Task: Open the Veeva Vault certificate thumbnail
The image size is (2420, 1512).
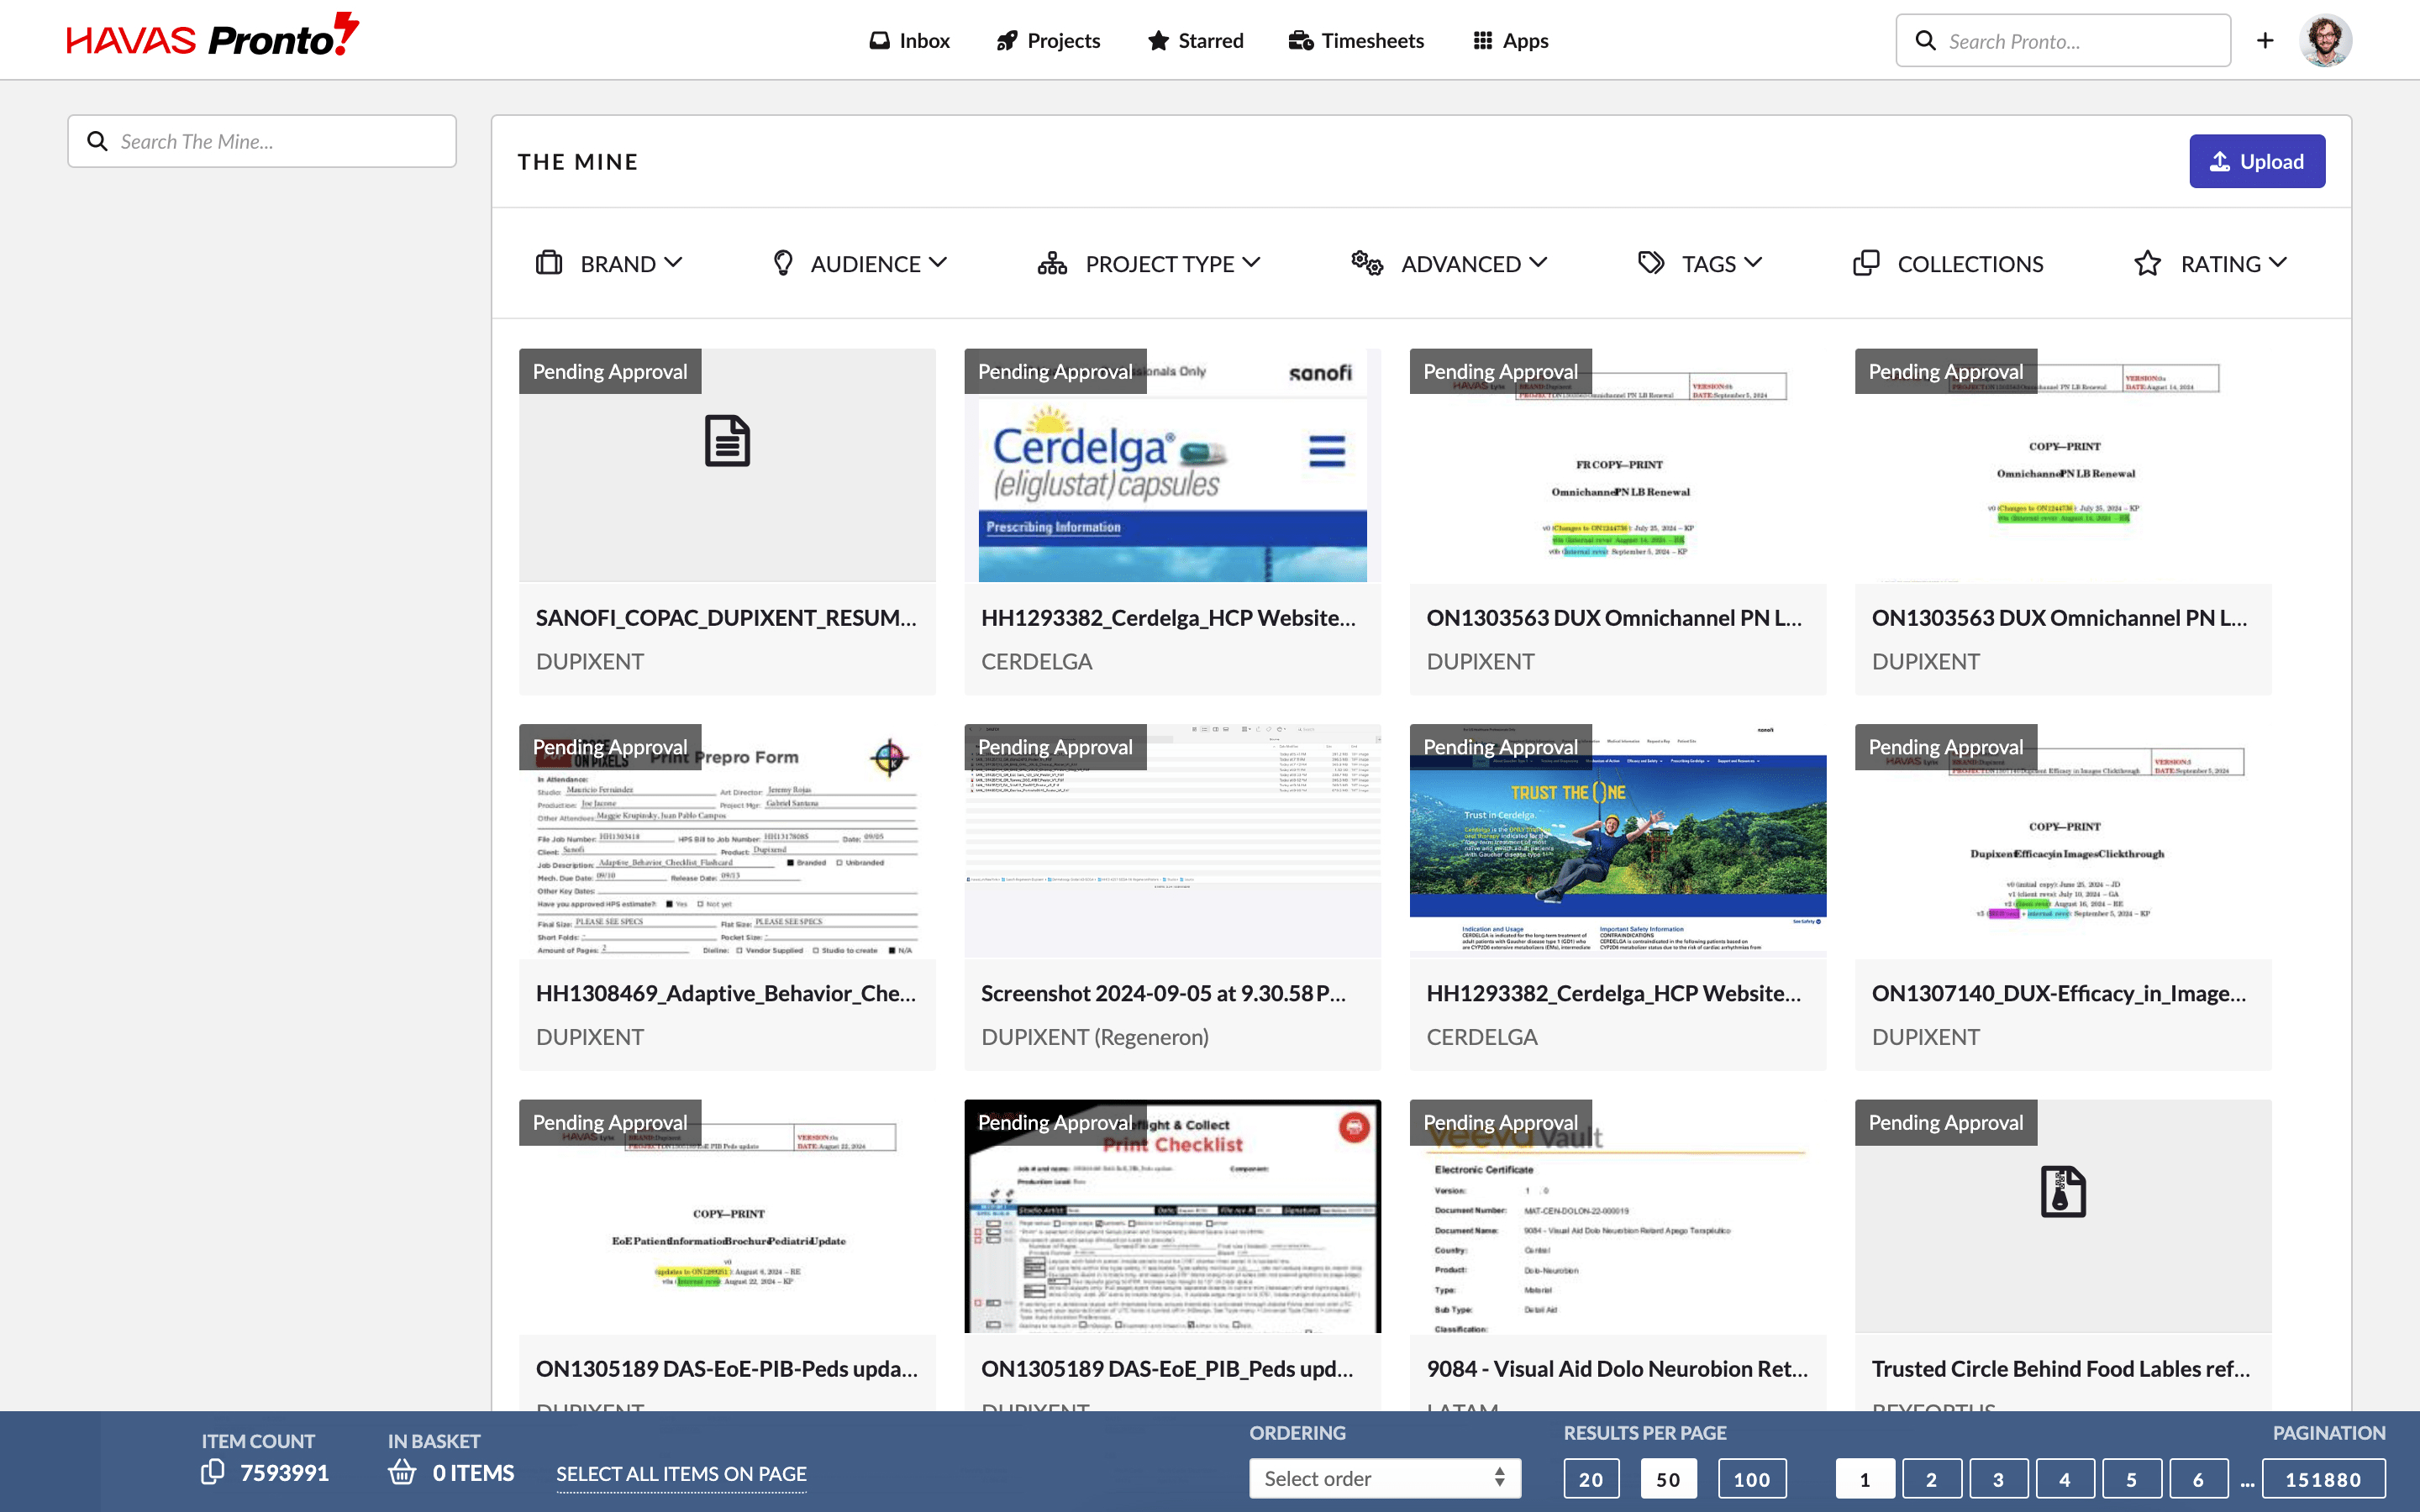Action: pyautogui.click(x=1618, y=1216)
